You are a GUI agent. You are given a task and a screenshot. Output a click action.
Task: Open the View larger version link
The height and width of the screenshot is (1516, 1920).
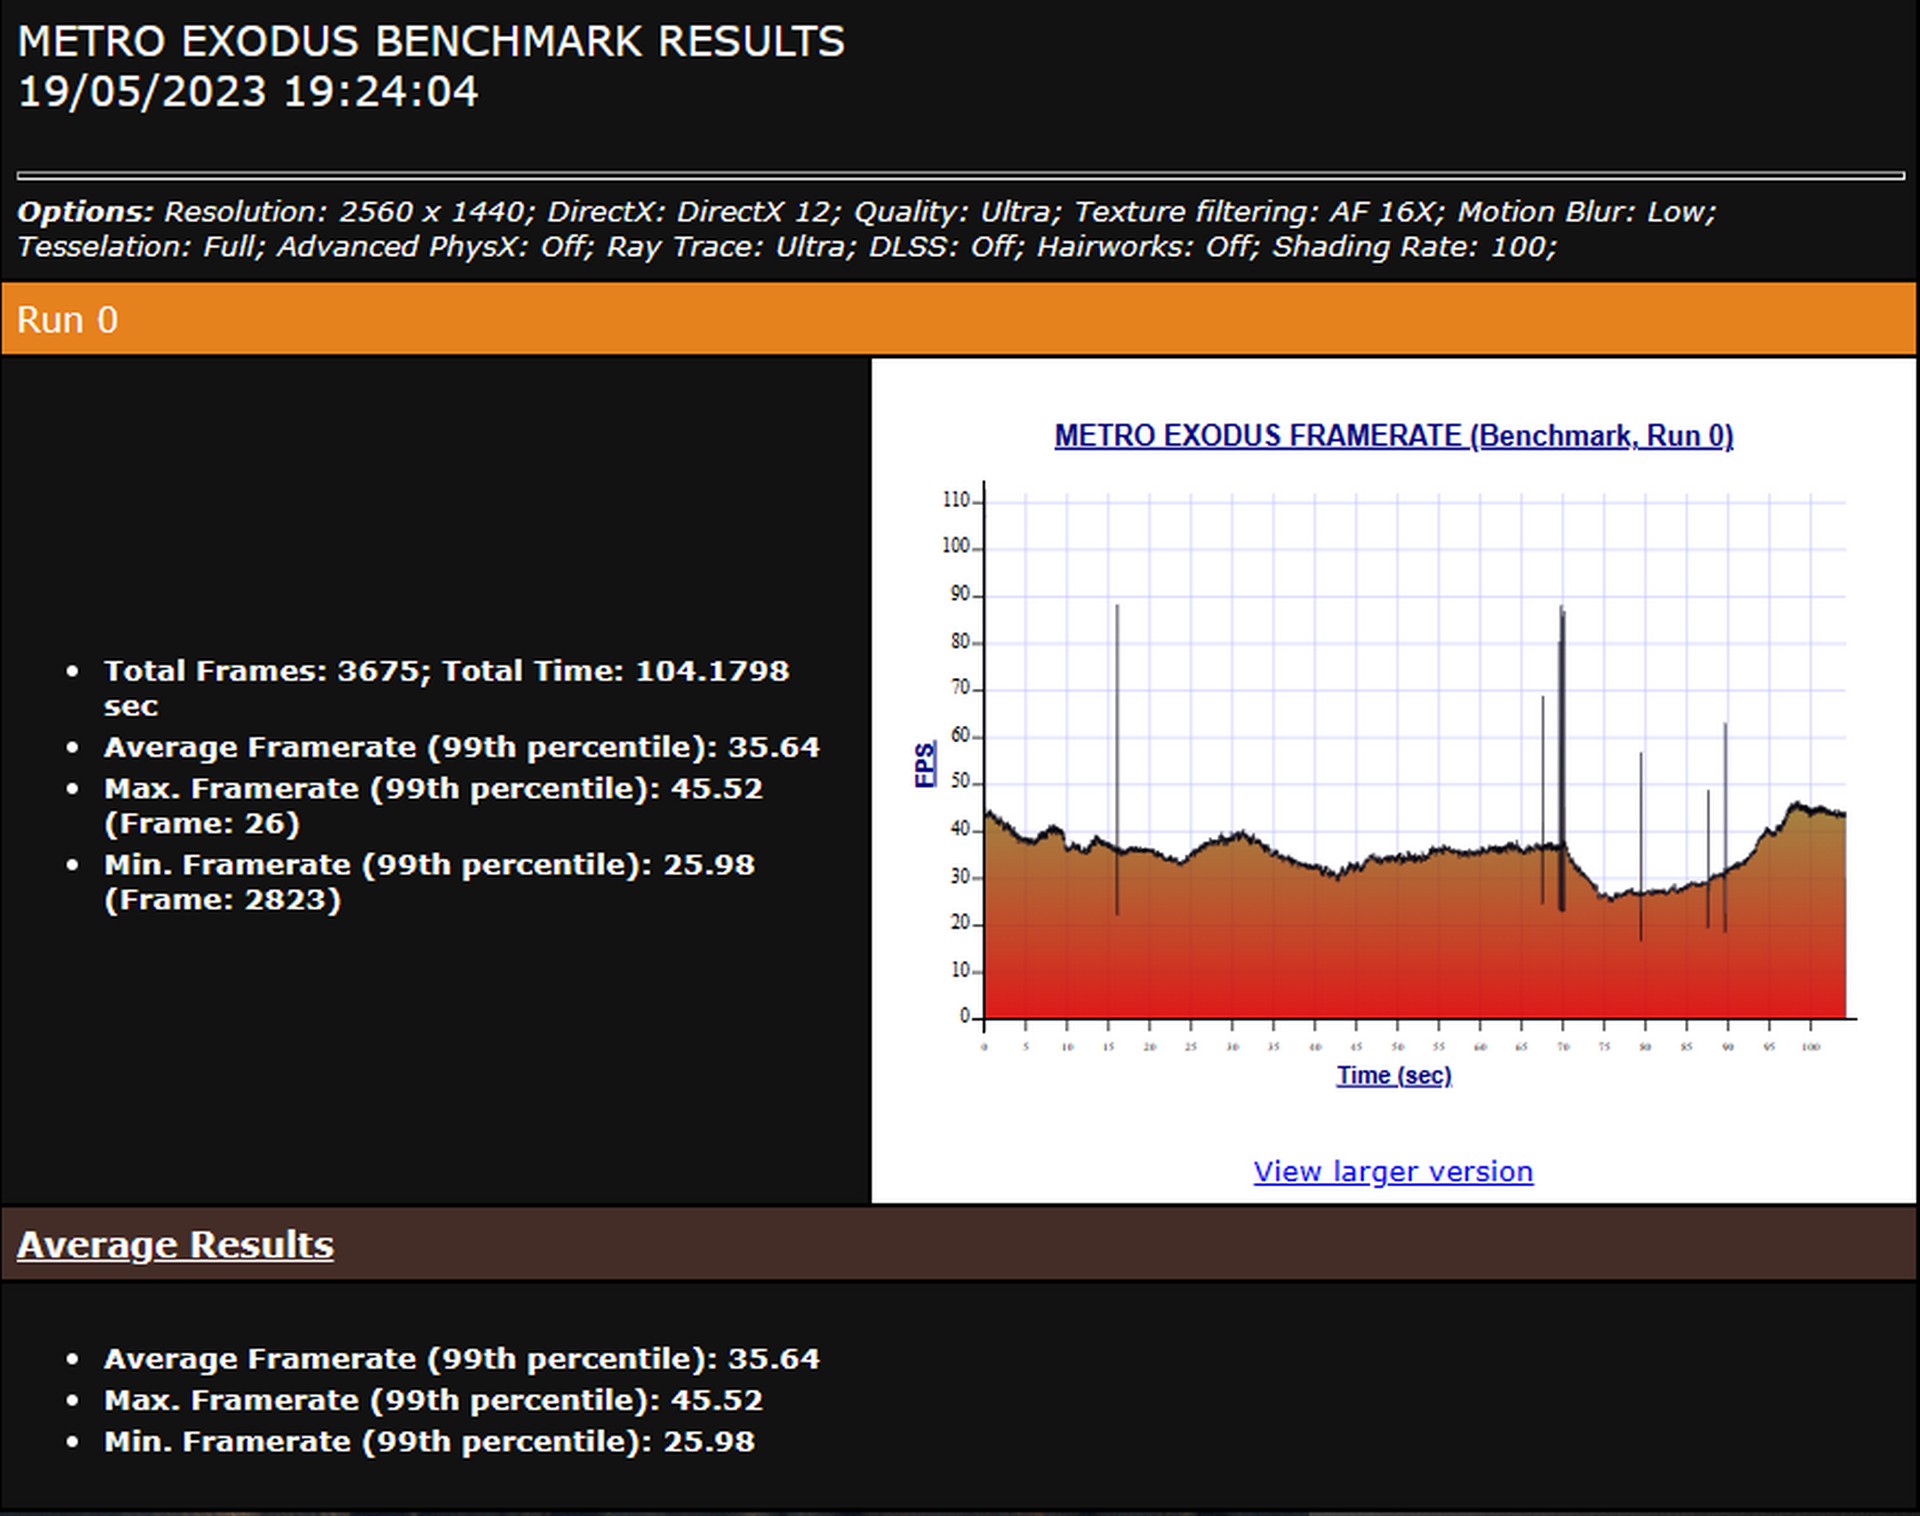(1392, 1171)
